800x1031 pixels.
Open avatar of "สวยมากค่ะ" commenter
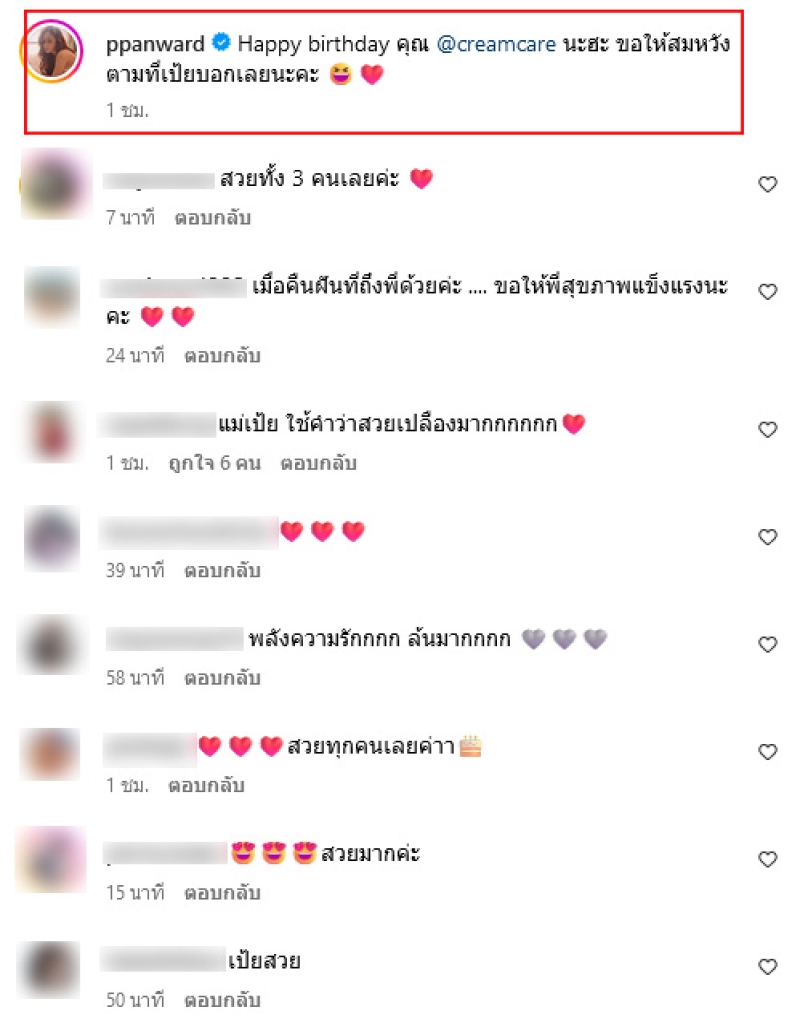51,859
